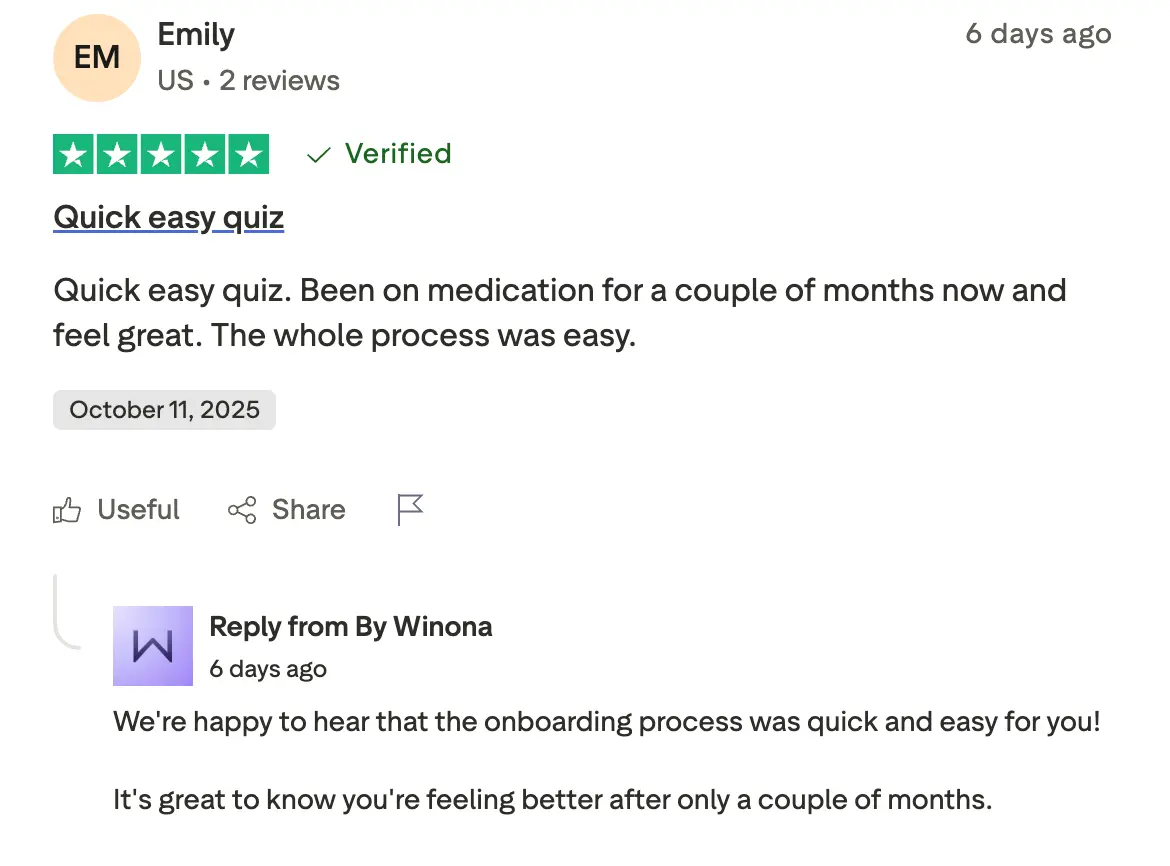Click the EM avatar circle
The height and width of the screenshot is (866, 1170).
click(x=97, y=58)
